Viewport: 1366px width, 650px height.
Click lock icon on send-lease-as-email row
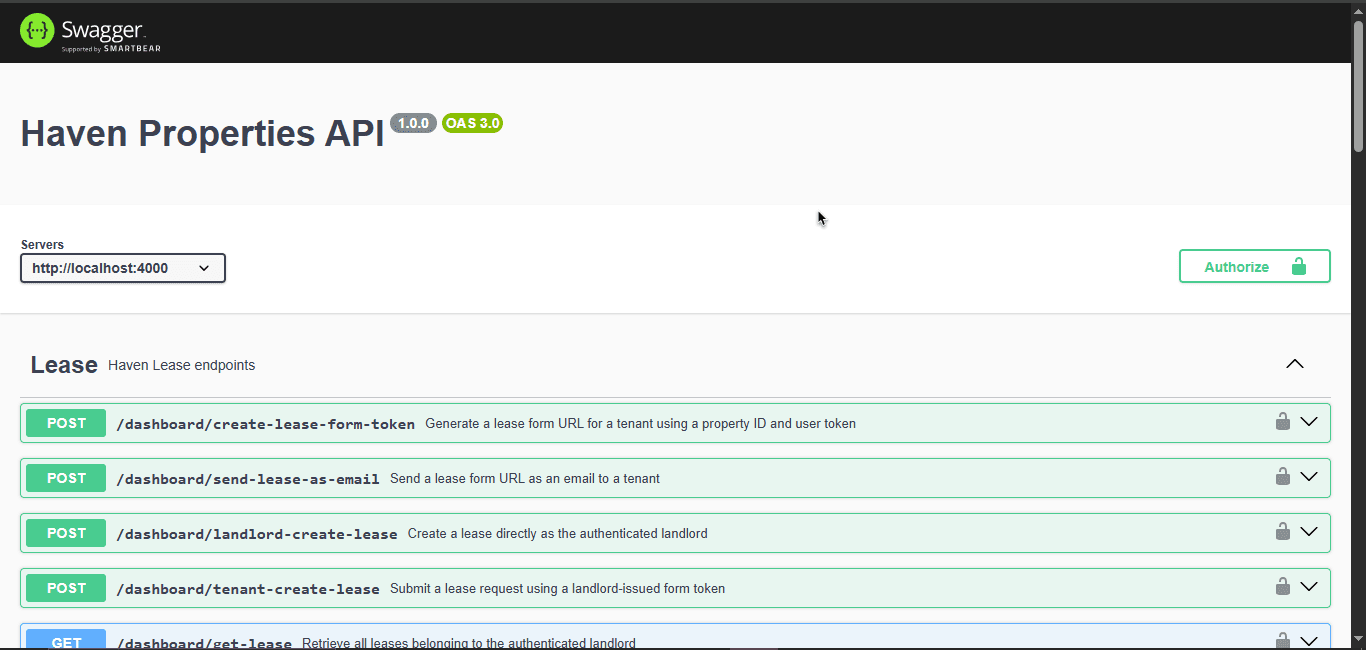pos(1282,477)
